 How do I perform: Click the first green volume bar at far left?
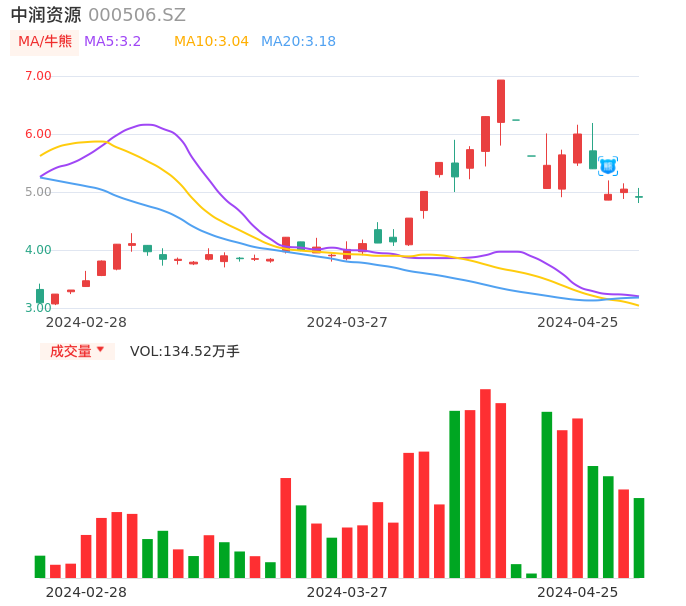click(40, 566)
